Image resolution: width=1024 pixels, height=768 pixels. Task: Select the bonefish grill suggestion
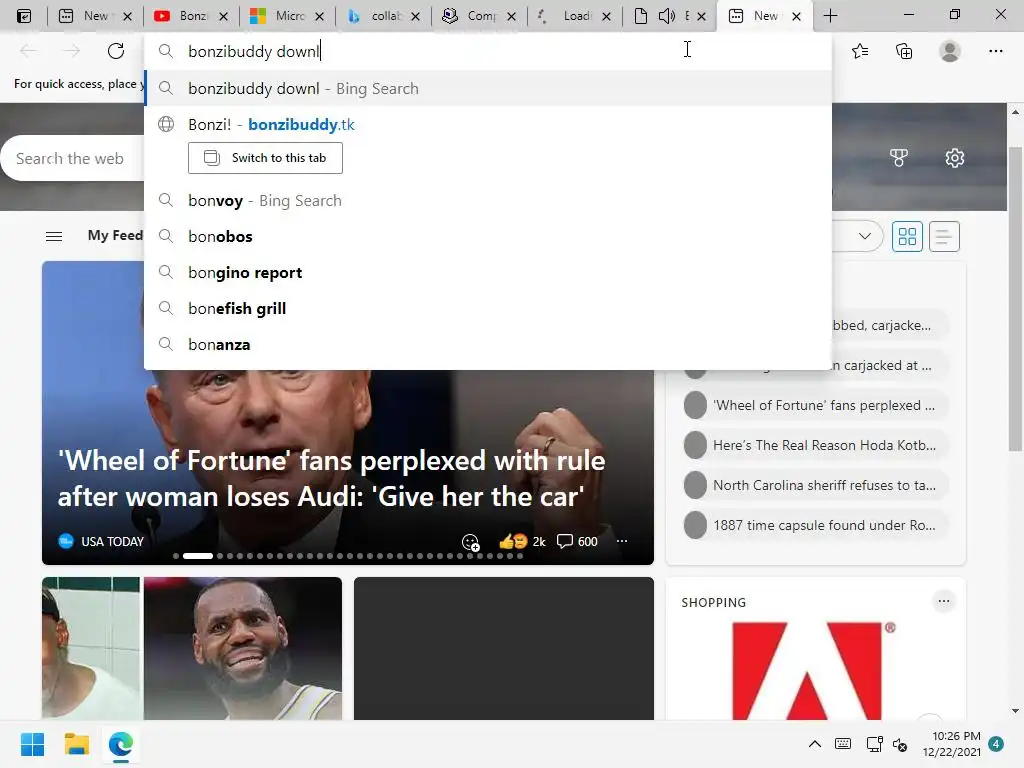click(488, 308)
